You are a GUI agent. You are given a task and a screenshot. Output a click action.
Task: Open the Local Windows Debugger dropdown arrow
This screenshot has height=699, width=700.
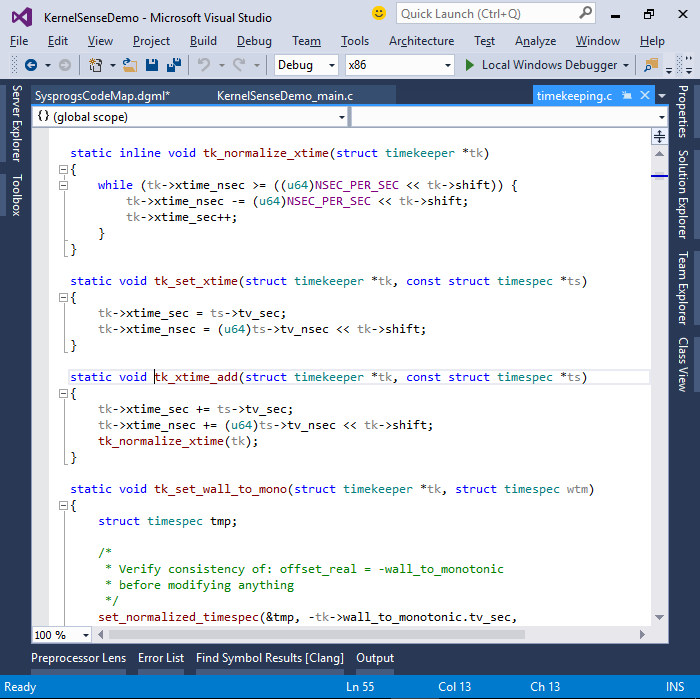click(626, 65)
